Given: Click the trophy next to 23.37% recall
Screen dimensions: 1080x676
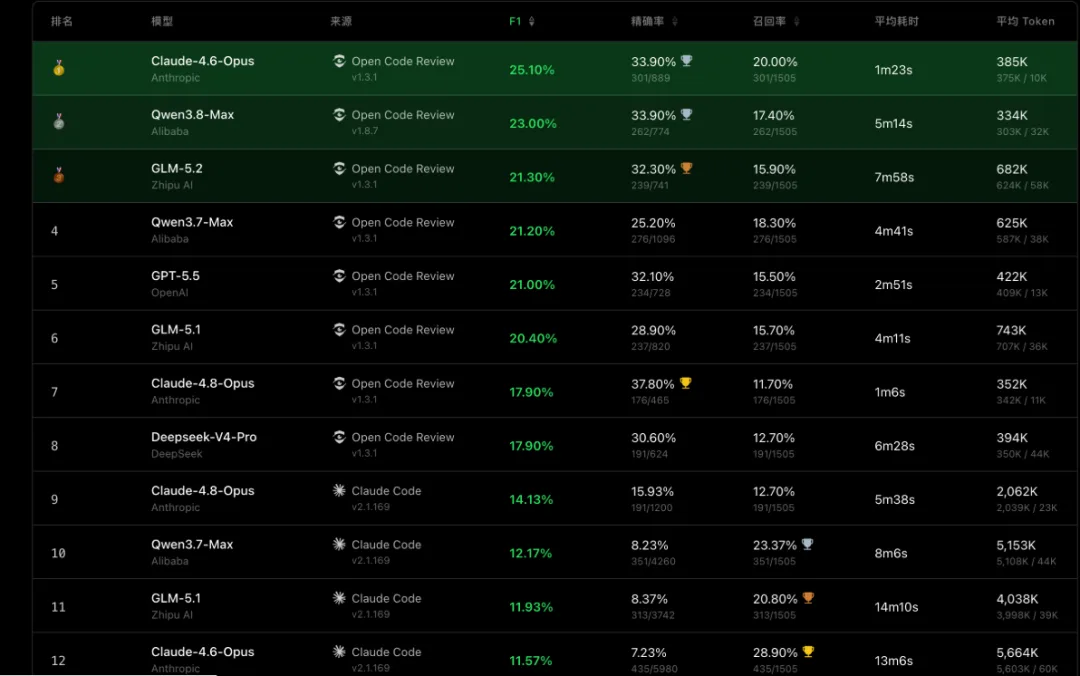Looking at the screenshot, I should (x=808, y=544).
